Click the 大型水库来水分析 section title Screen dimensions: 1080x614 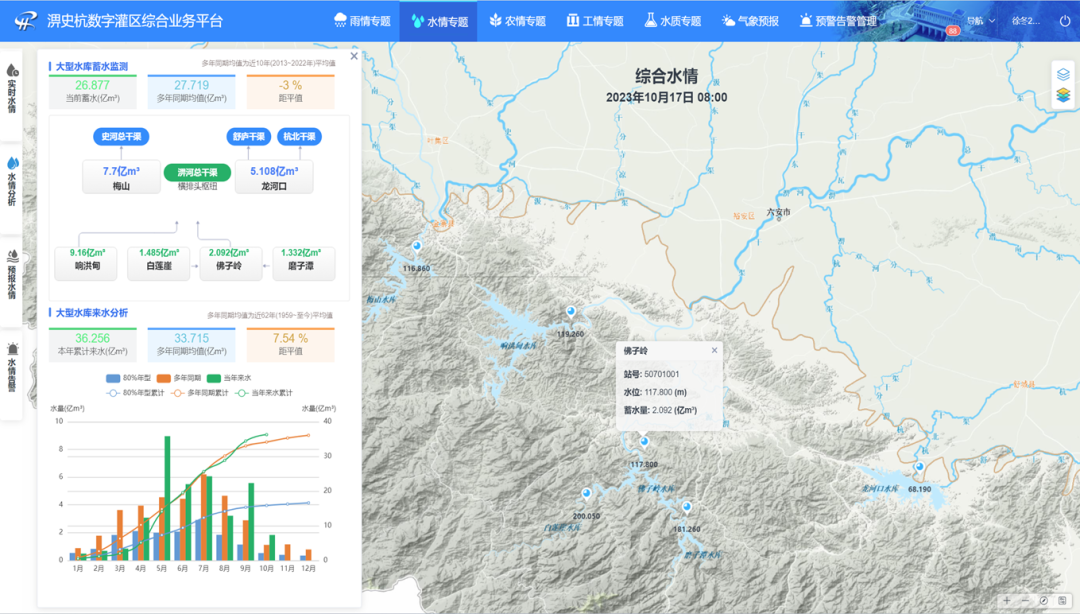(x=92, y=312)
